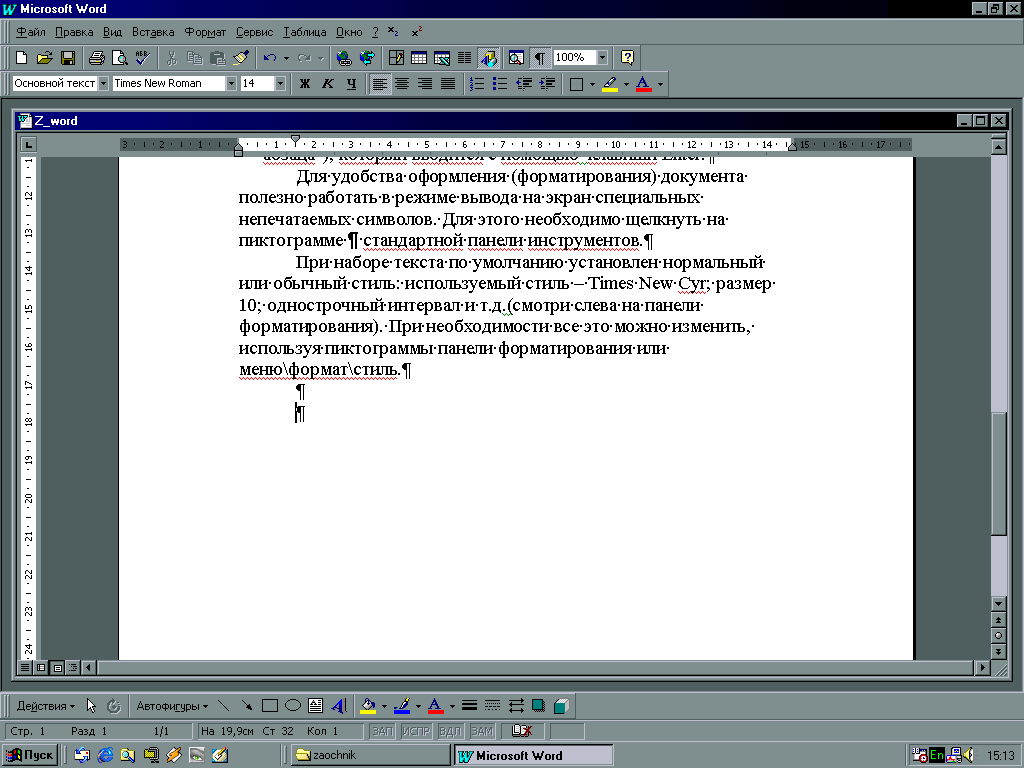
Task: Expand the Outside Border dropdown arrow
Action: pos(592,84)
